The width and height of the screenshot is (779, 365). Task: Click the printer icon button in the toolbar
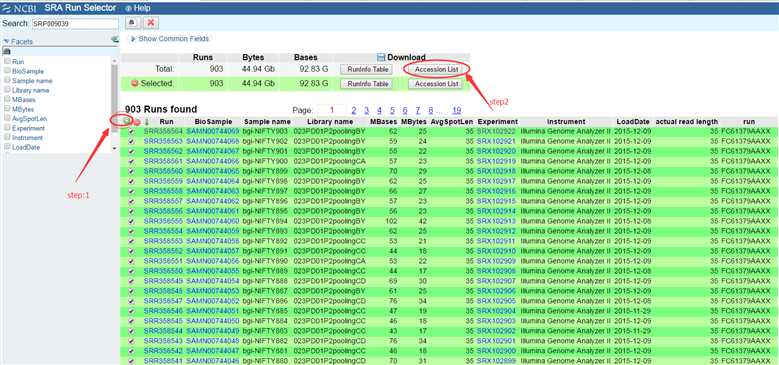coord(132,23)
